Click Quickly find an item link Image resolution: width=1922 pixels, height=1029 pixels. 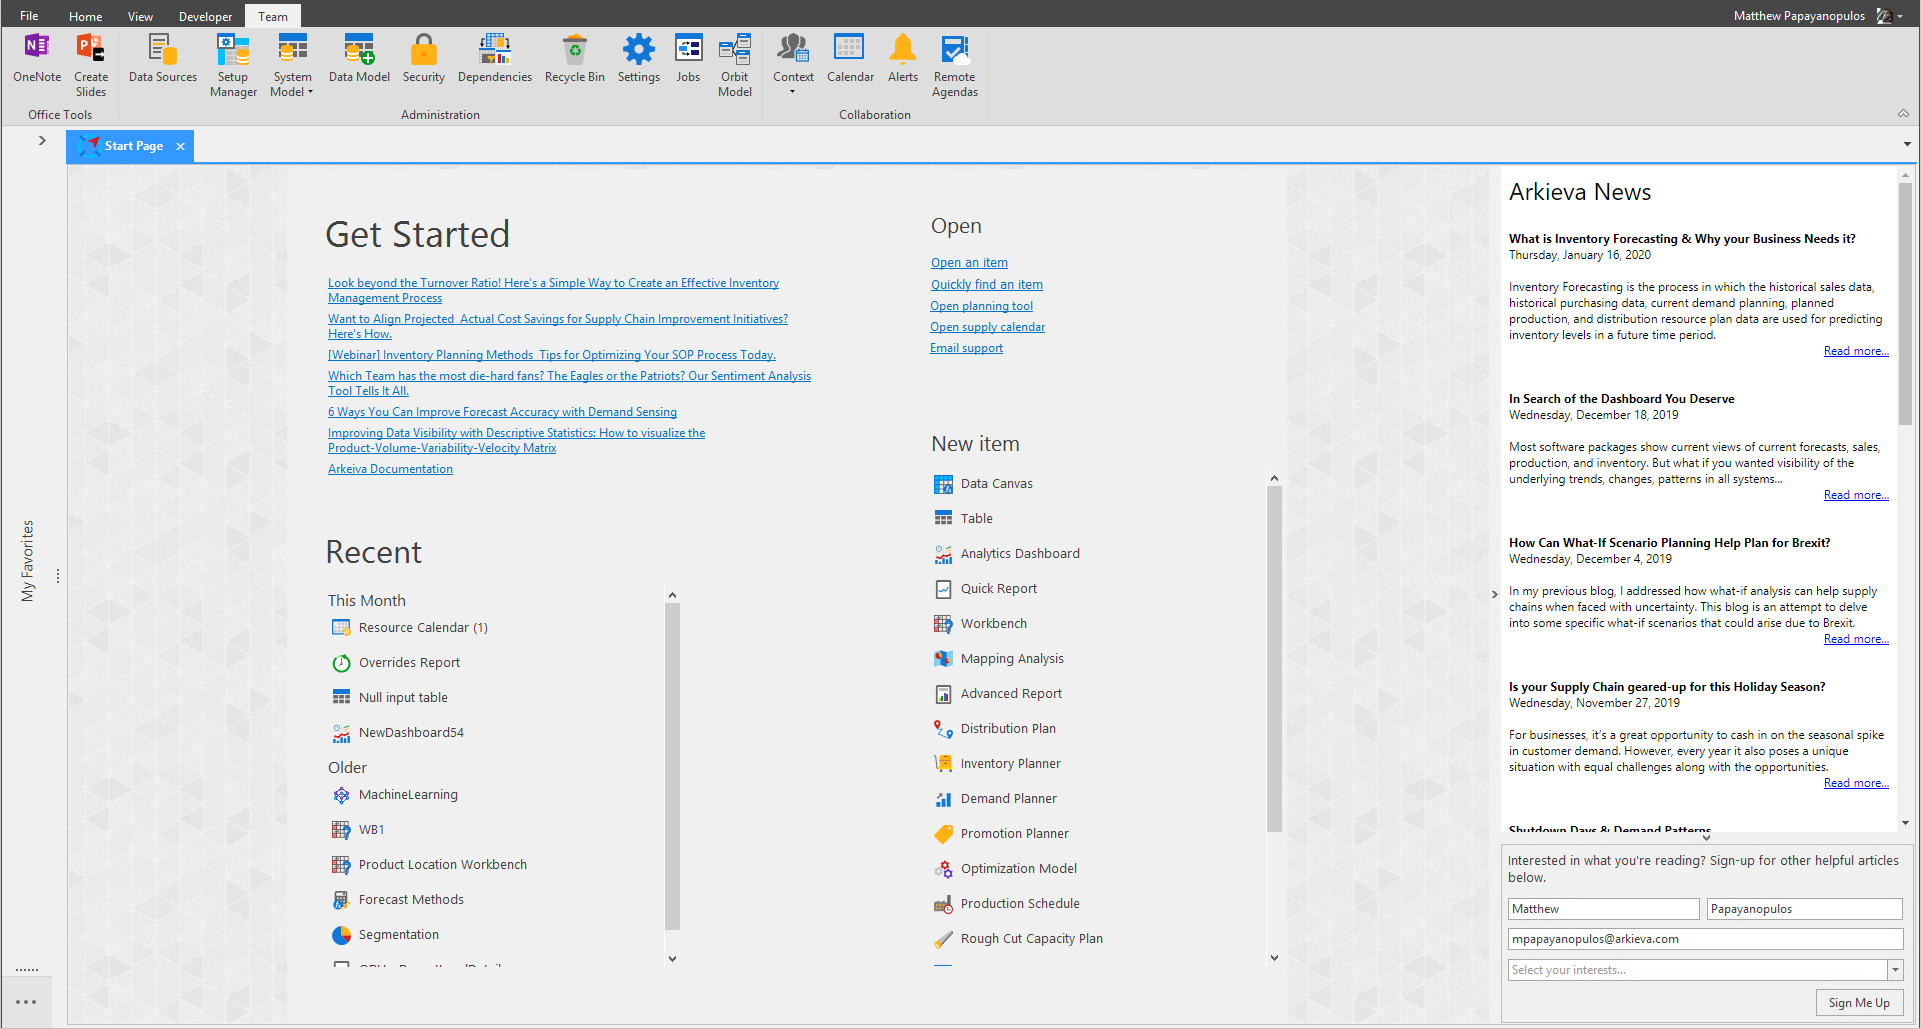coord(987,285)
